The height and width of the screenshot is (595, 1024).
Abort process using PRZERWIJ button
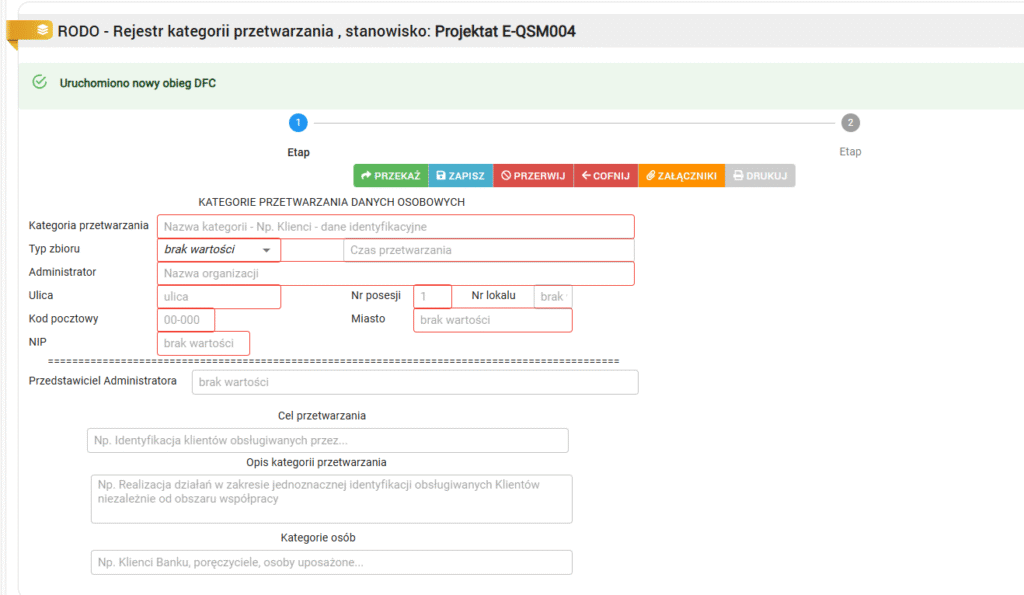click(x=533, y=176)
